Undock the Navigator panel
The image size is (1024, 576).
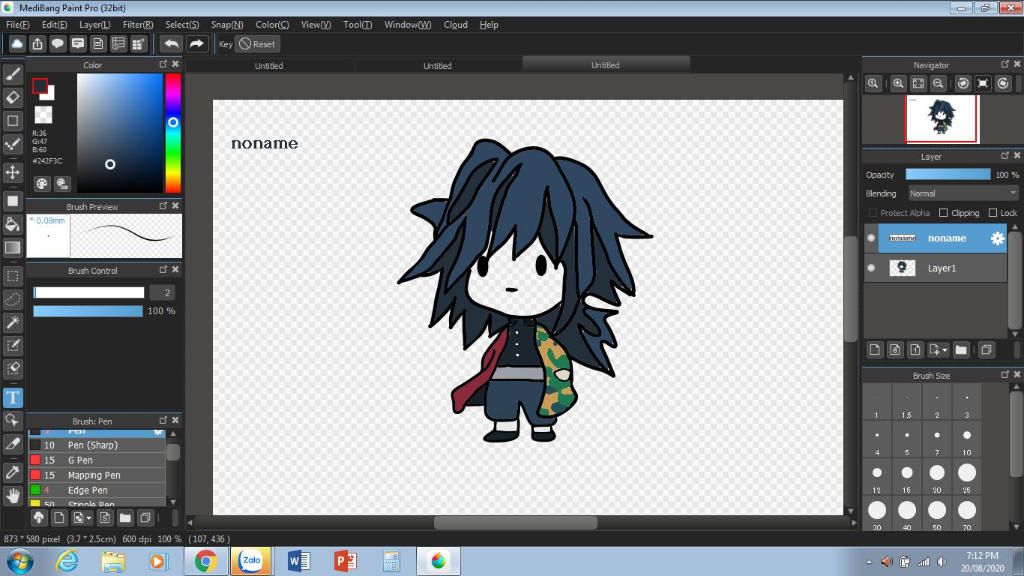coord(1004,64)
